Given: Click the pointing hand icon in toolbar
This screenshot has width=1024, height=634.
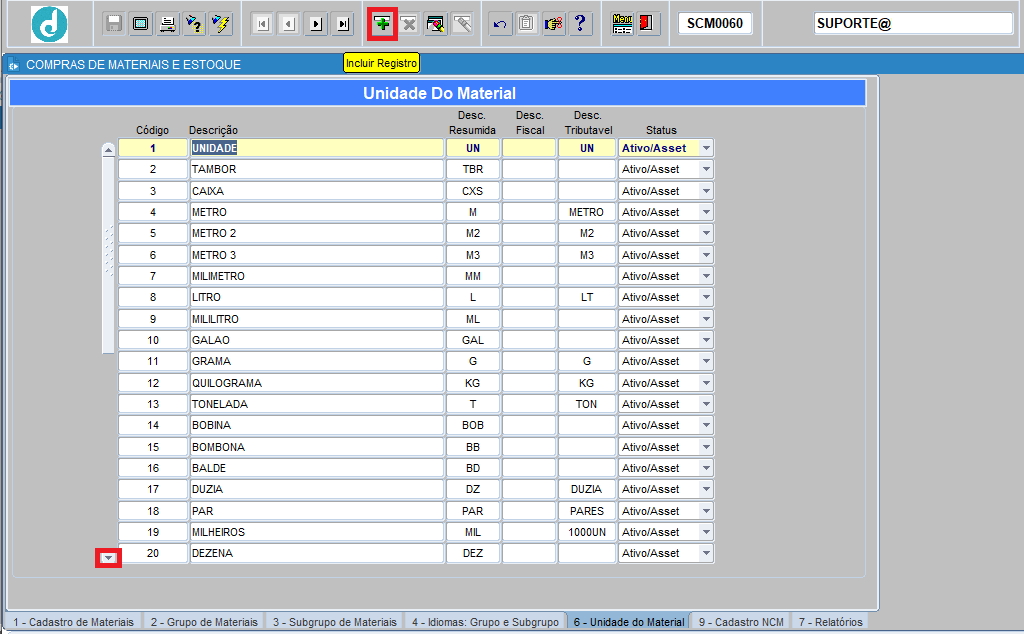Looking at the screenshot, I should 553,24.
